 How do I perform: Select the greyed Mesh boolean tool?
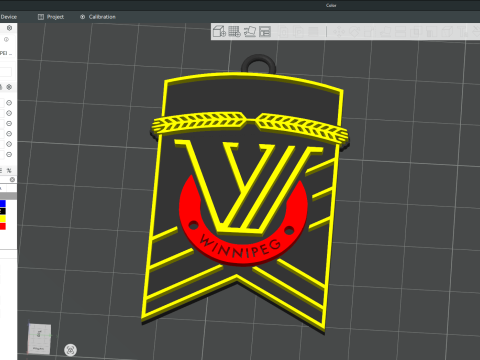click(x=416, y=32)
